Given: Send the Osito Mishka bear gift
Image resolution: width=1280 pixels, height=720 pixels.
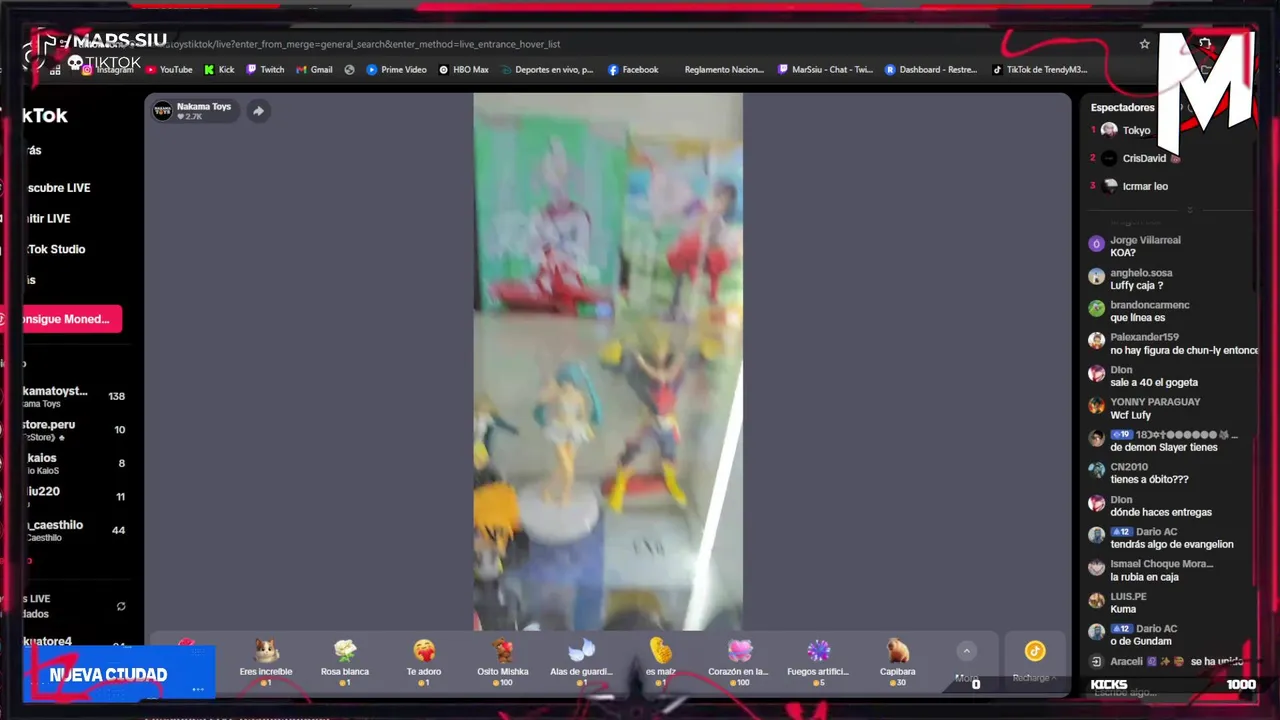Looking at the screenshot, I should point(502,662).
